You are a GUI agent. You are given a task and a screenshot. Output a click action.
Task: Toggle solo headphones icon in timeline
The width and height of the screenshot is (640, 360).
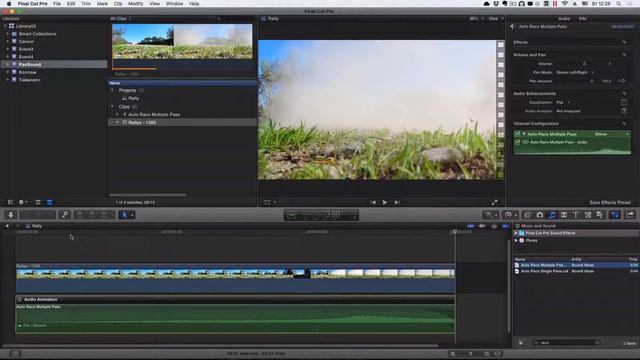point(494,226)
